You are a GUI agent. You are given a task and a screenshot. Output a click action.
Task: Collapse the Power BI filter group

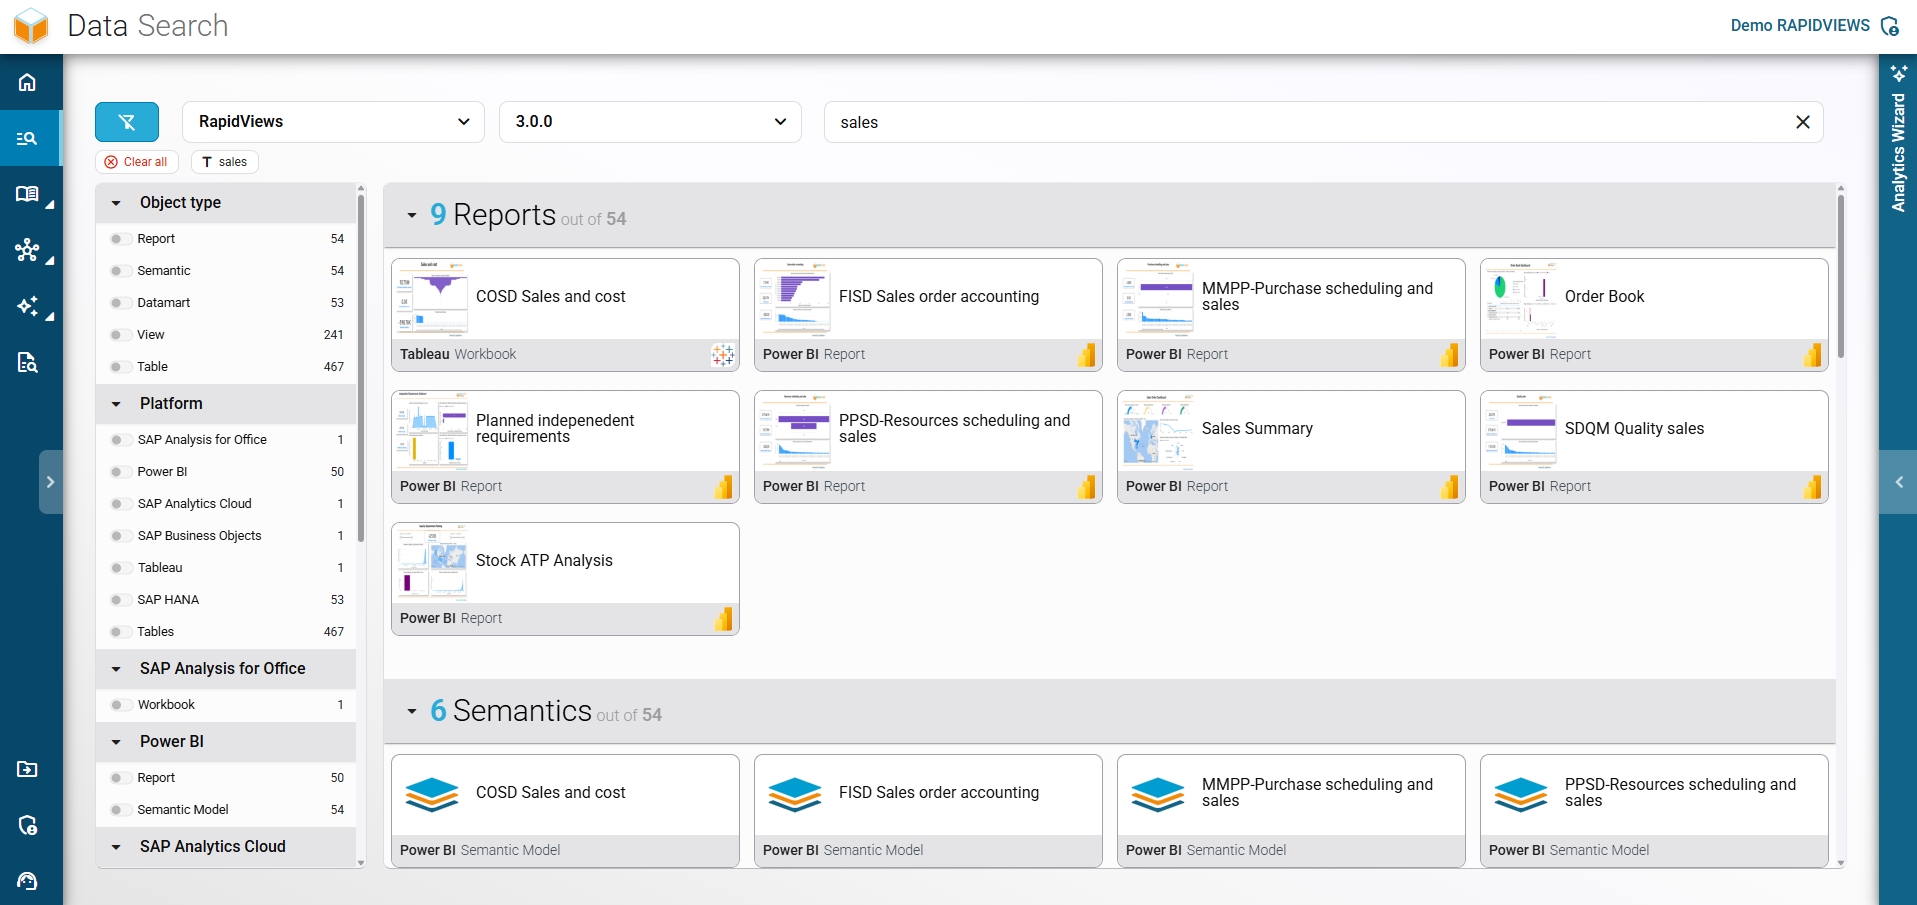coord(116,742)
